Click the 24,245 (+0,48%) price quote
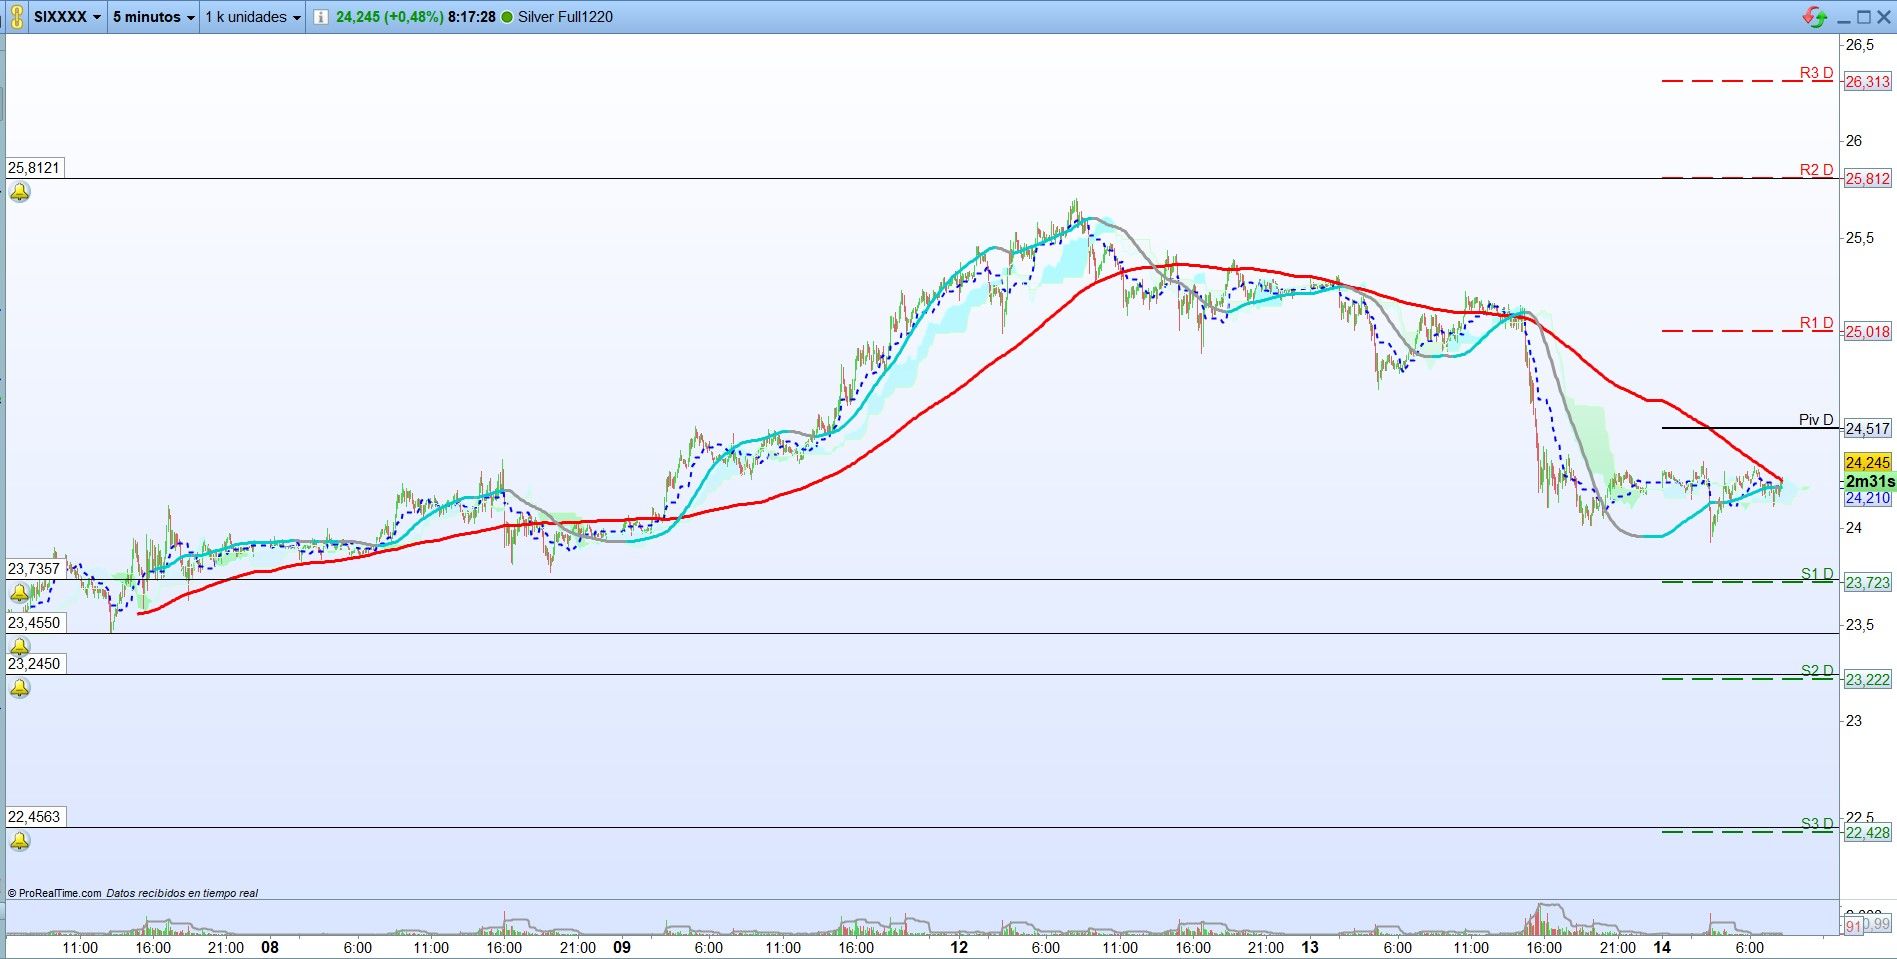 click(x=389, y=17)
